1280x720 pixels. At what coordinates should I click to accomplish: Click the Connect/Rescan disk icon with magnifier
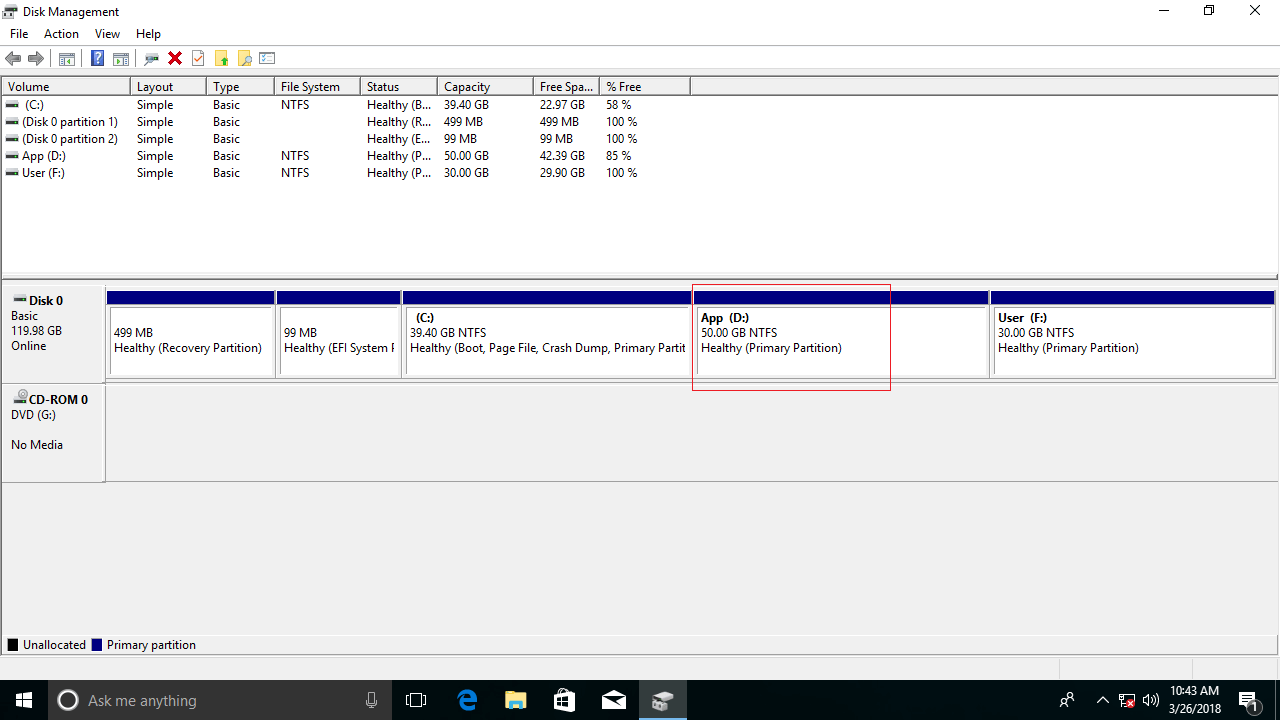tap(152, 59)
